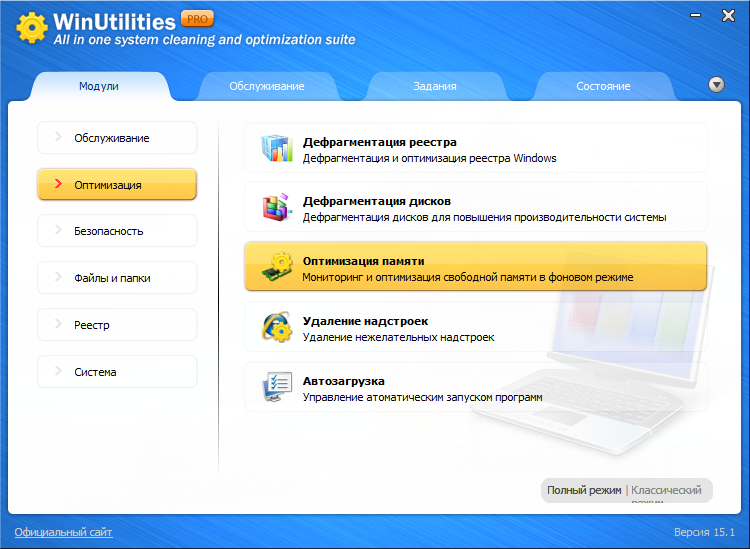Image resolution: width=750 pixels, height=549 pixels.
Task: Select the Файлы и папки category label
Action: (112, 278)
